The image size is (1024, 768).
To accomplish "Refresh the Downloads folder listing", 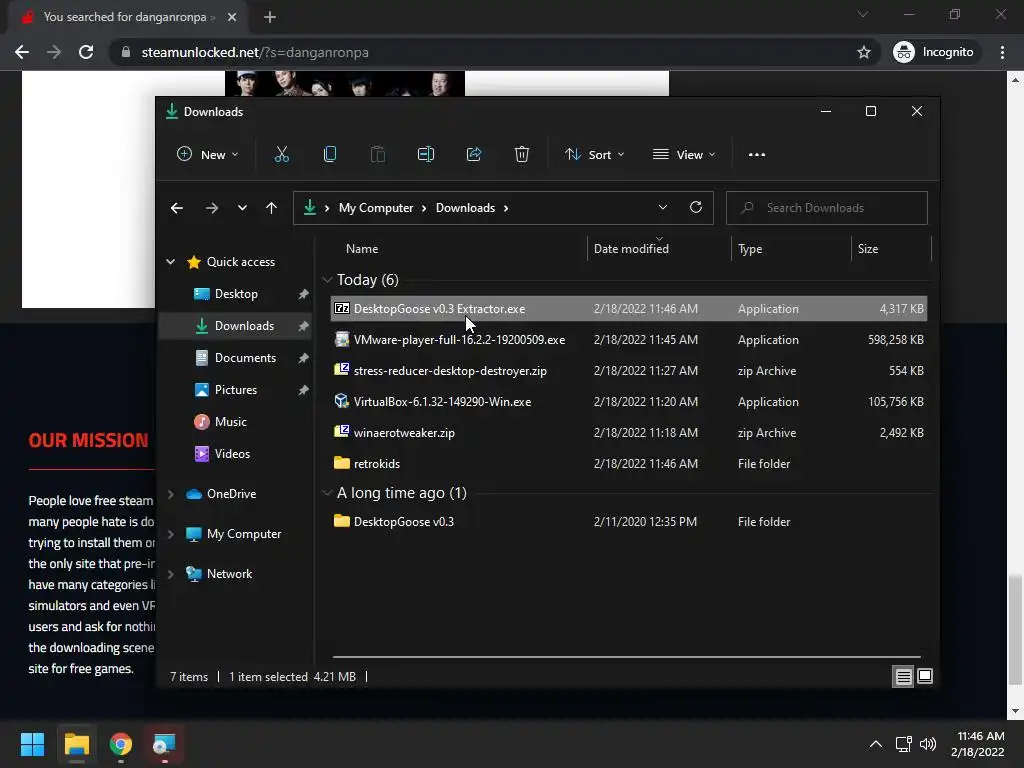I will (x=696, y=208).
